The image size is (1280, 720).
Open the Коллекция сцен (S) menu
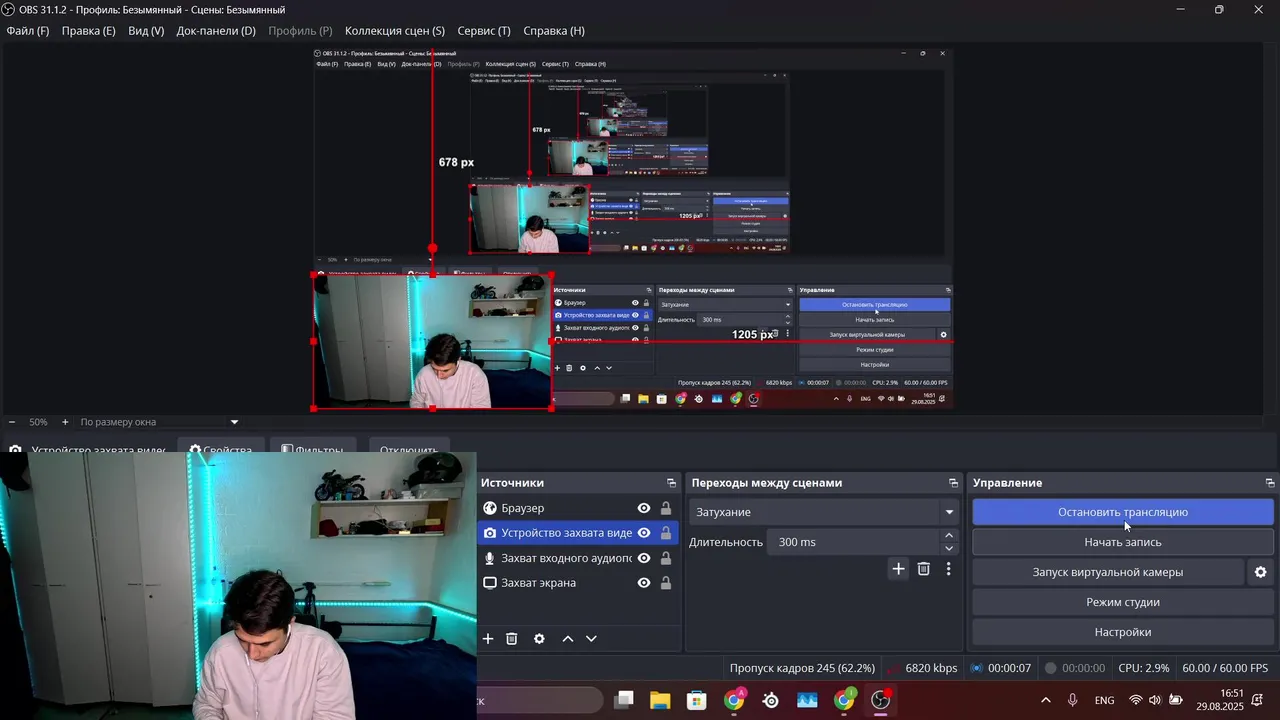pos(395,31)
